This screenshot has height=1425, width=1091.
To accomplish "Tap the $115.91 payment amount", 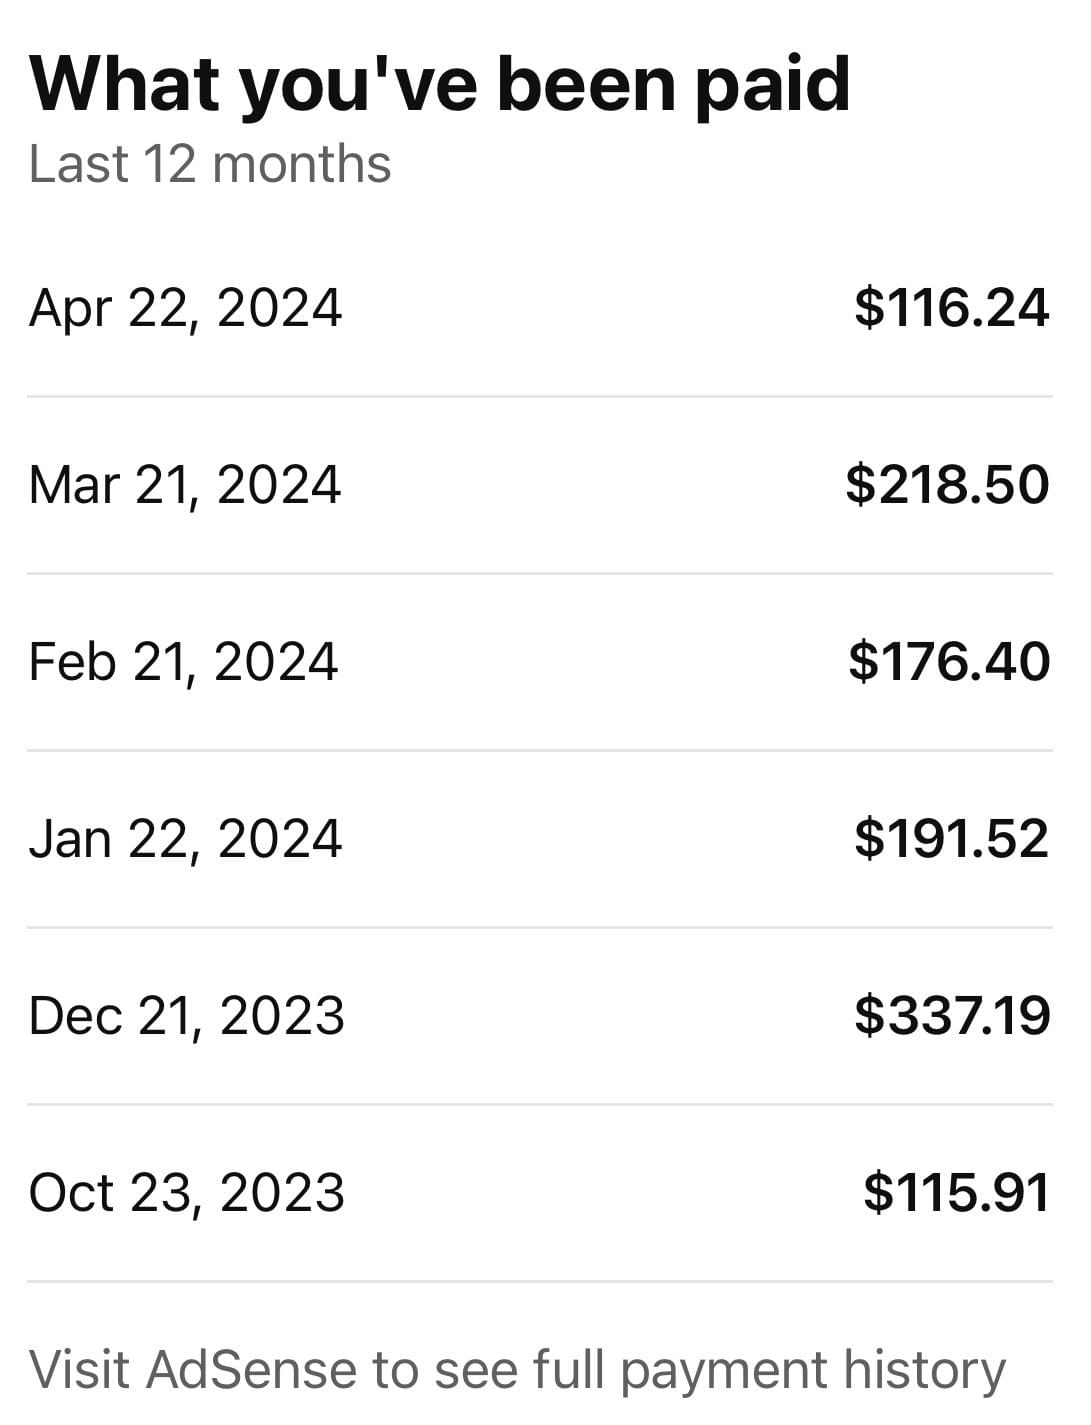I will 956,1192.
